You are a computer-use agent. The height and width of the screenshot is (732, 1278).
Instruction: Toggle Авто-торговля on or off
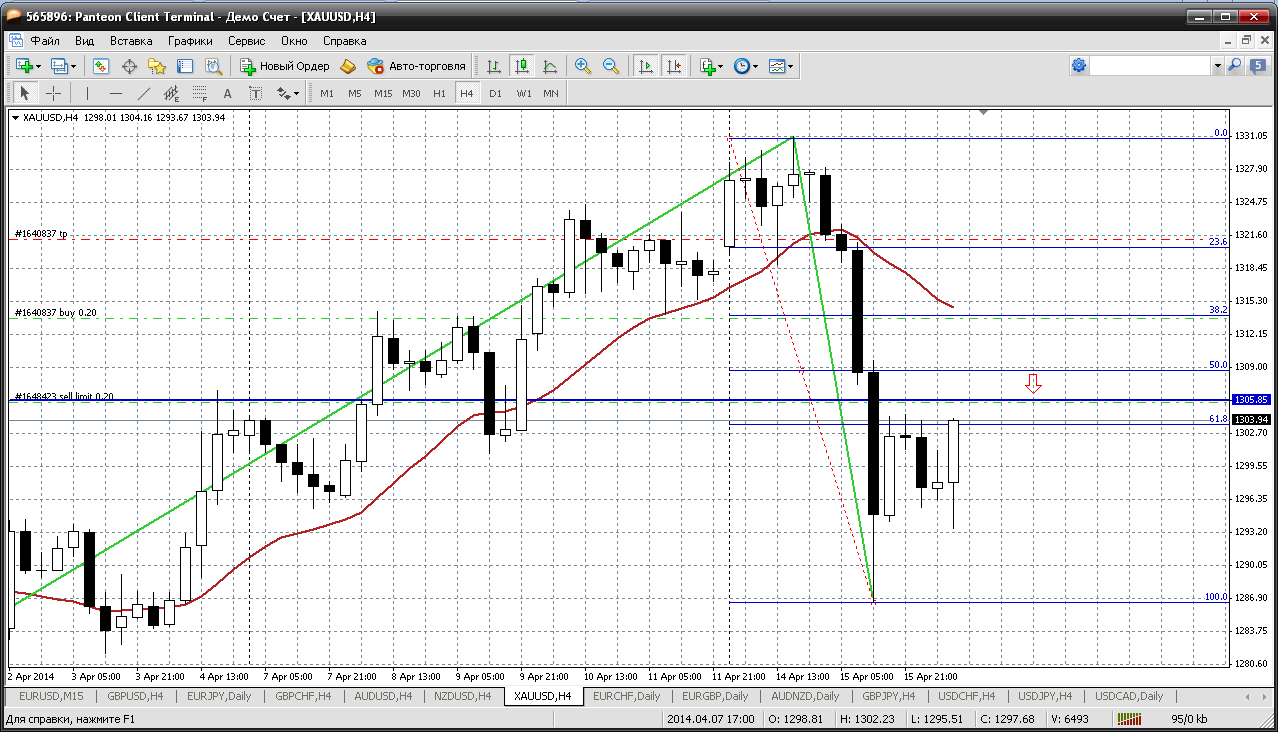coord(417,66)
